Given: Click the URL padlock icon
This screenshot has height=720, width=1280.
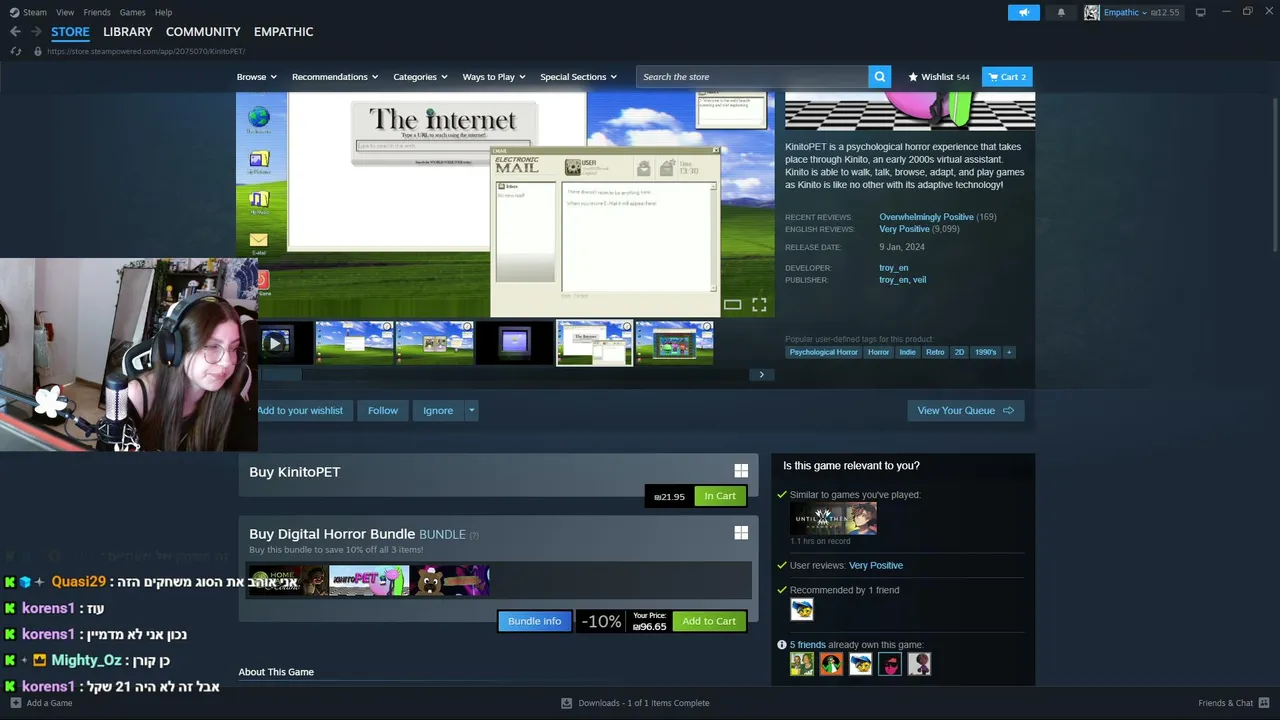Looking at the screenshot, I should [38, 51].
